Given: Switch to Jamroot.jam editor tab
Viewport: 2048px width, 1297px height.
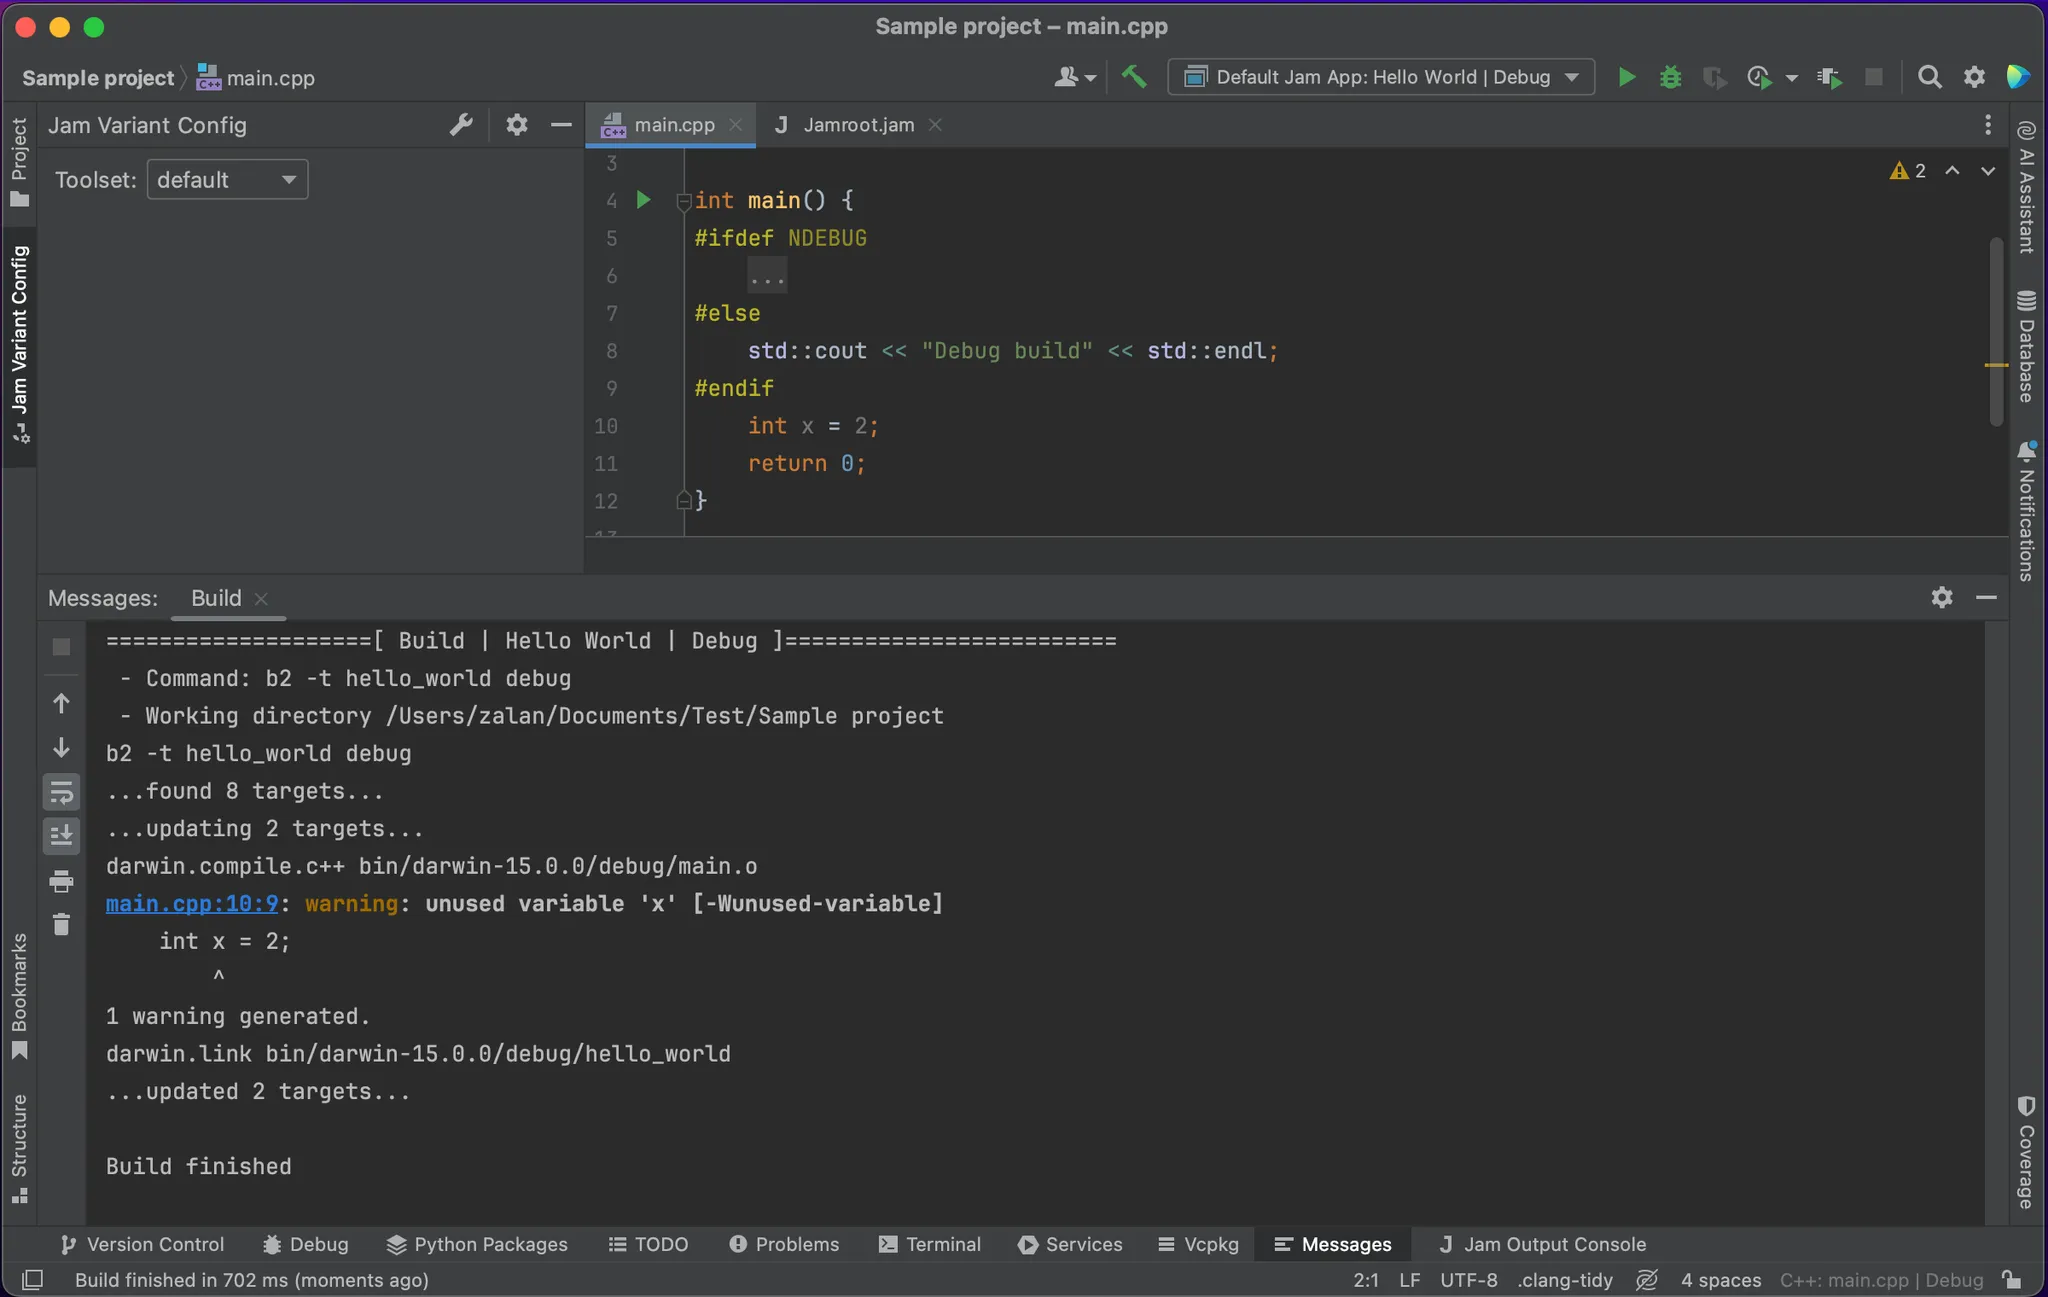Looking at the screenshot, I should tap(858, 125).
